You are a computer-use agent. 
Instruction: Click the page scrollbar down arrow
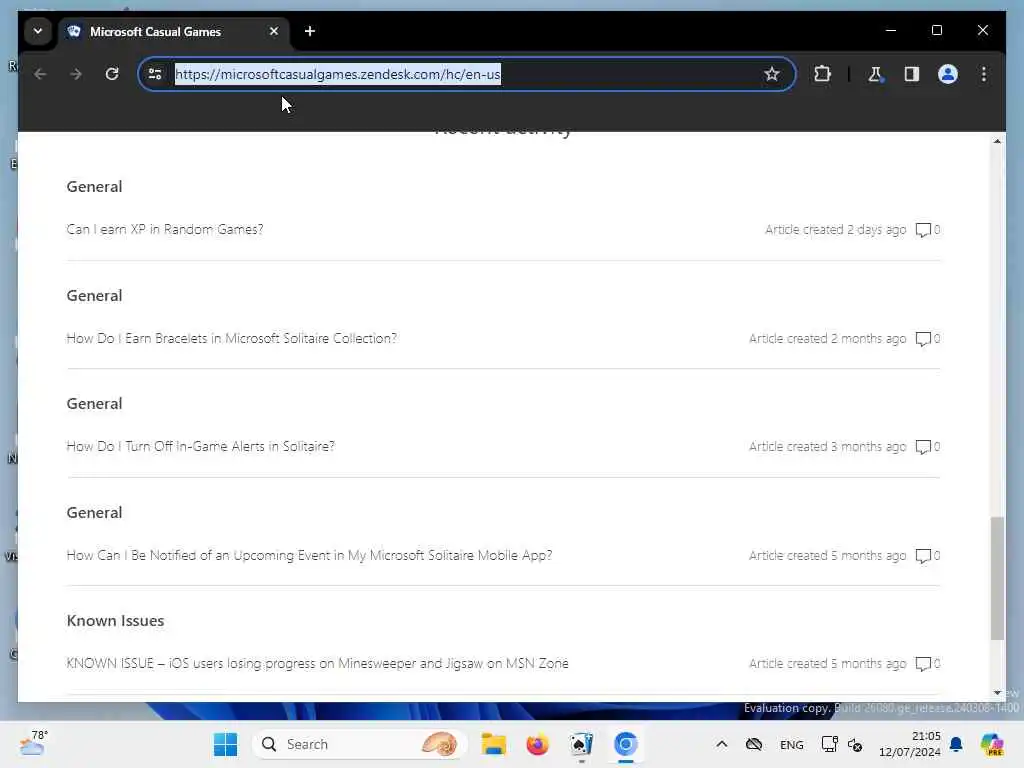pos(997,693)
